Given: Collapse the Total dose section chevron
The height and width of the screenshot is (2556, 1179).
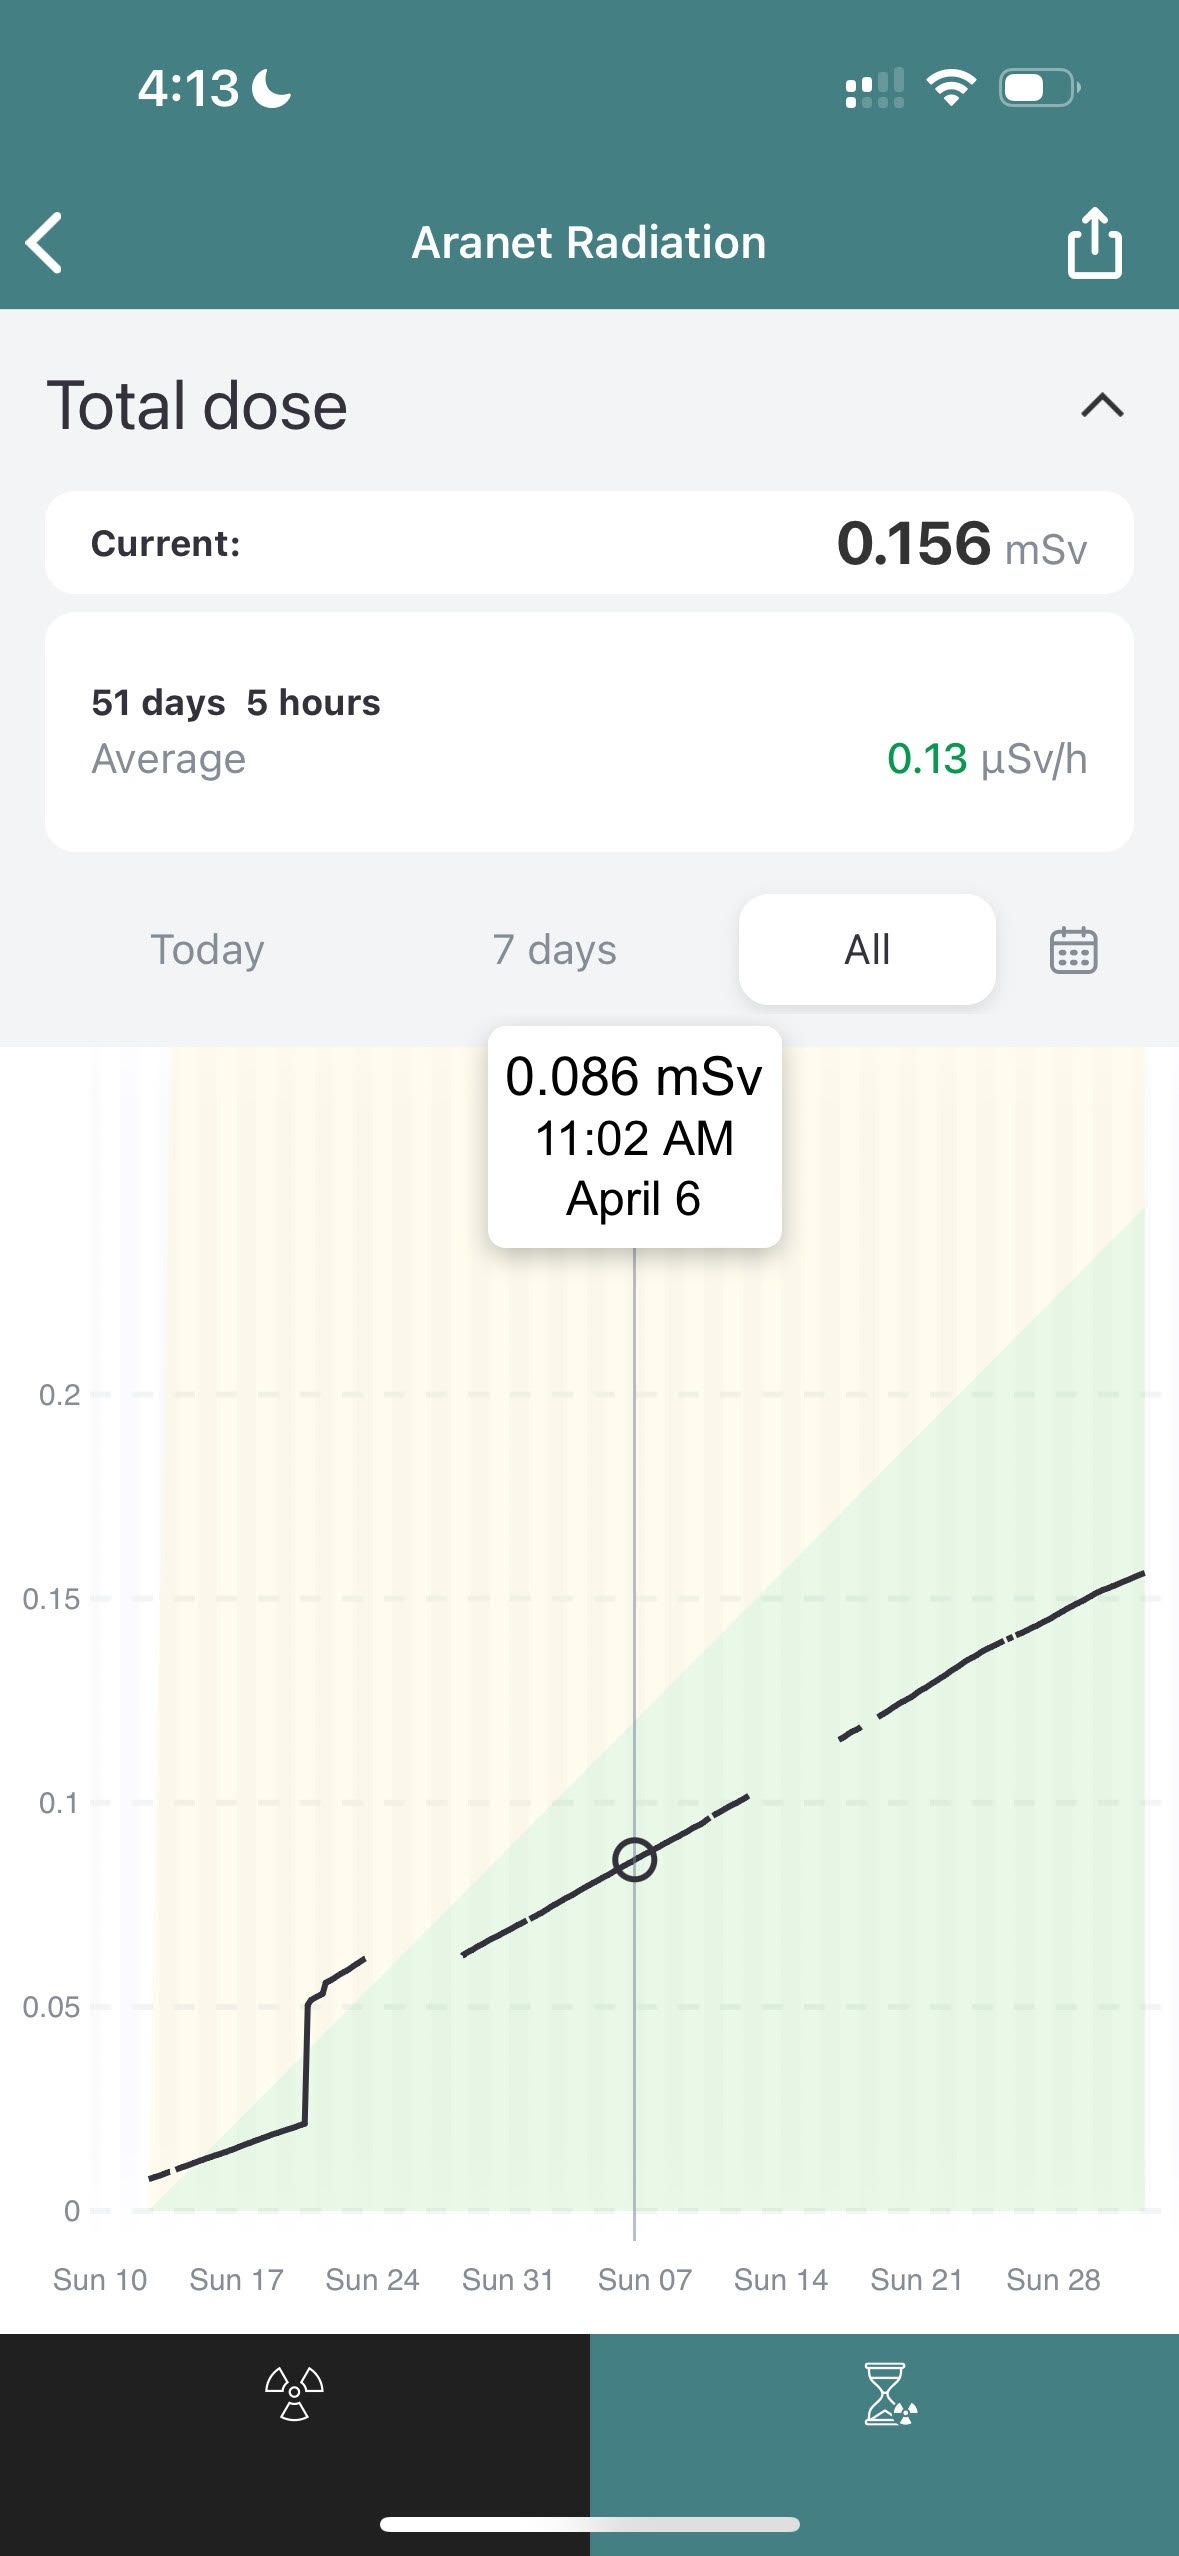Looking at the screenshot, I should (x=1102, y=406).
